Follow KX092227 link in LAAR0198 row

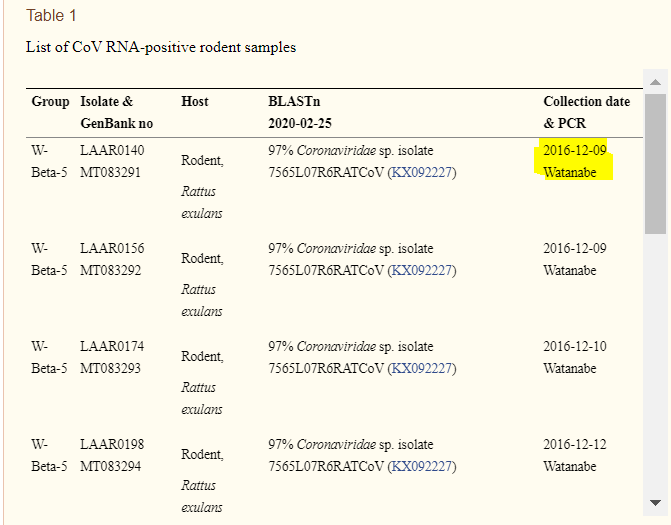[x=422, y=466]
